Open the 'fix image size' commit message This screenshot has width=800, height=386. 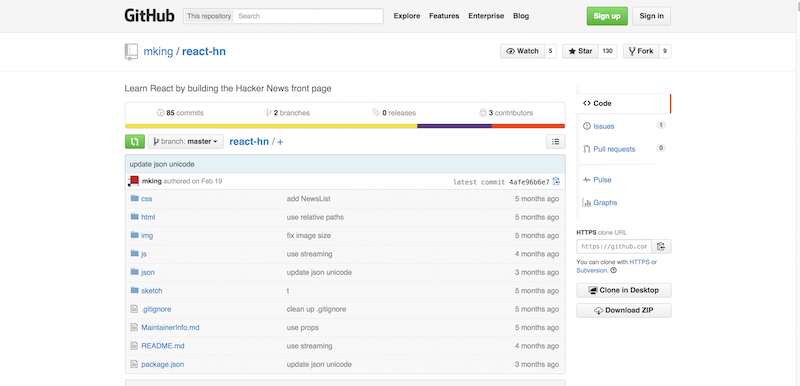point(309,235)
